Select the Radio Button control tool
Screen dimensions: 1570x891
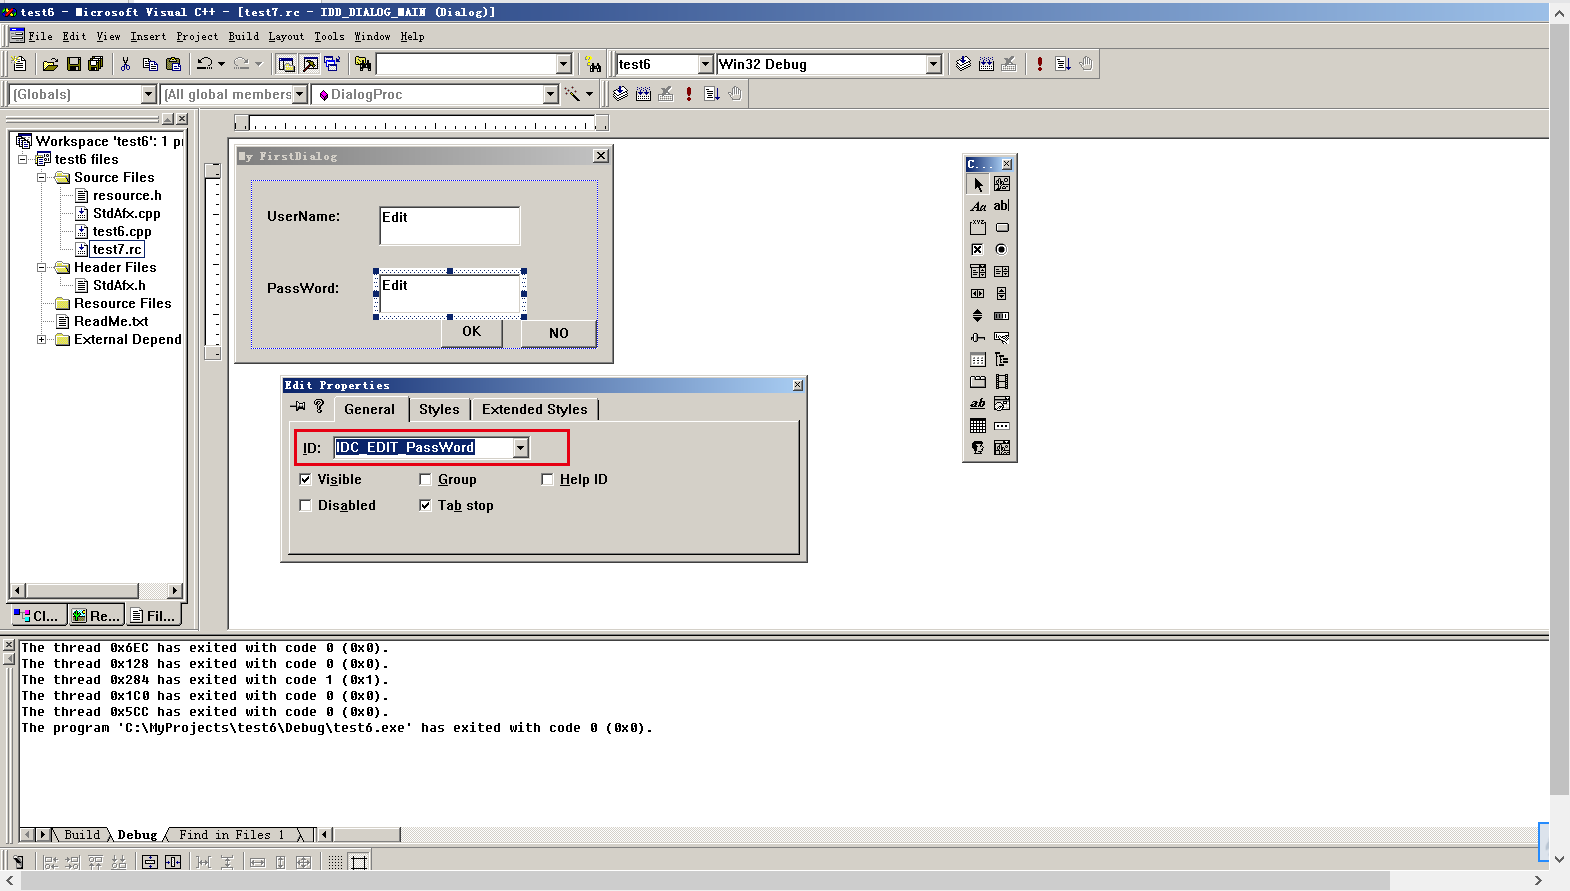[1001, 250]
